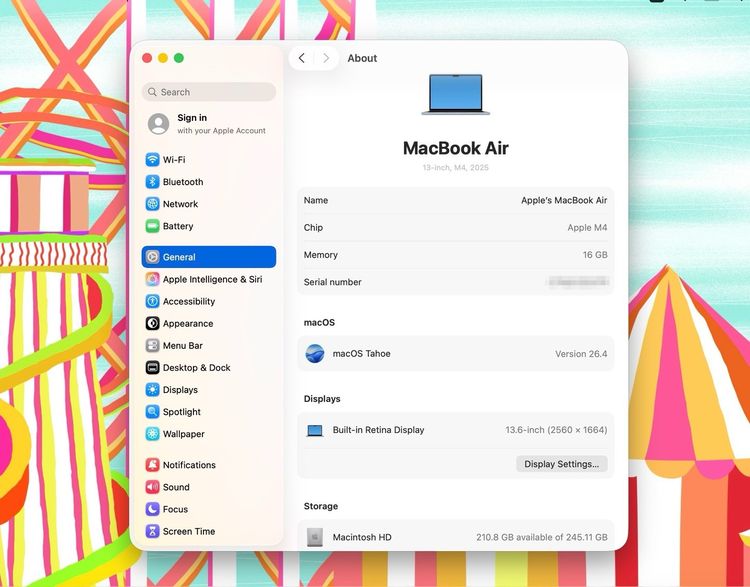Open the Accessibility icon
The height and width of the screenshot is (587, 750).
tap(153, 301)
